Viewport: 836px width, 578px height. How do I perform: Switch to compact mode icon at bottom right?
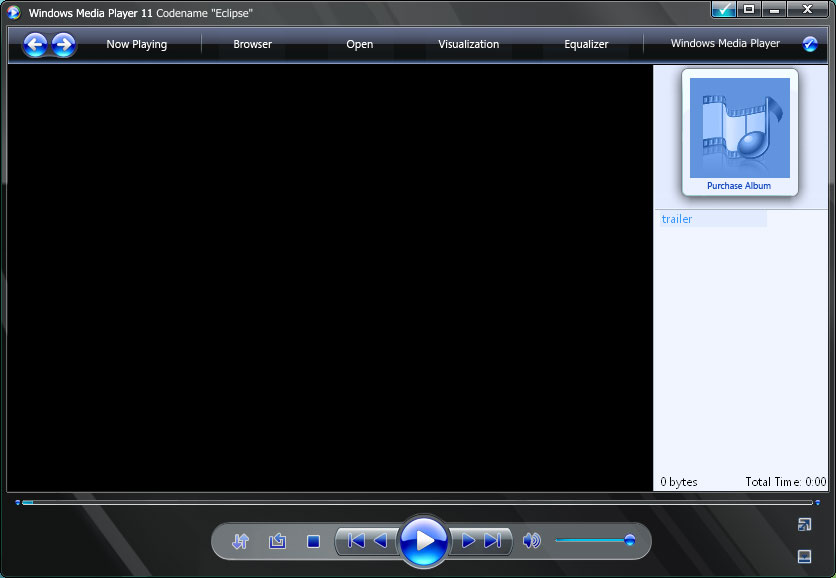(x=804, y=524)
